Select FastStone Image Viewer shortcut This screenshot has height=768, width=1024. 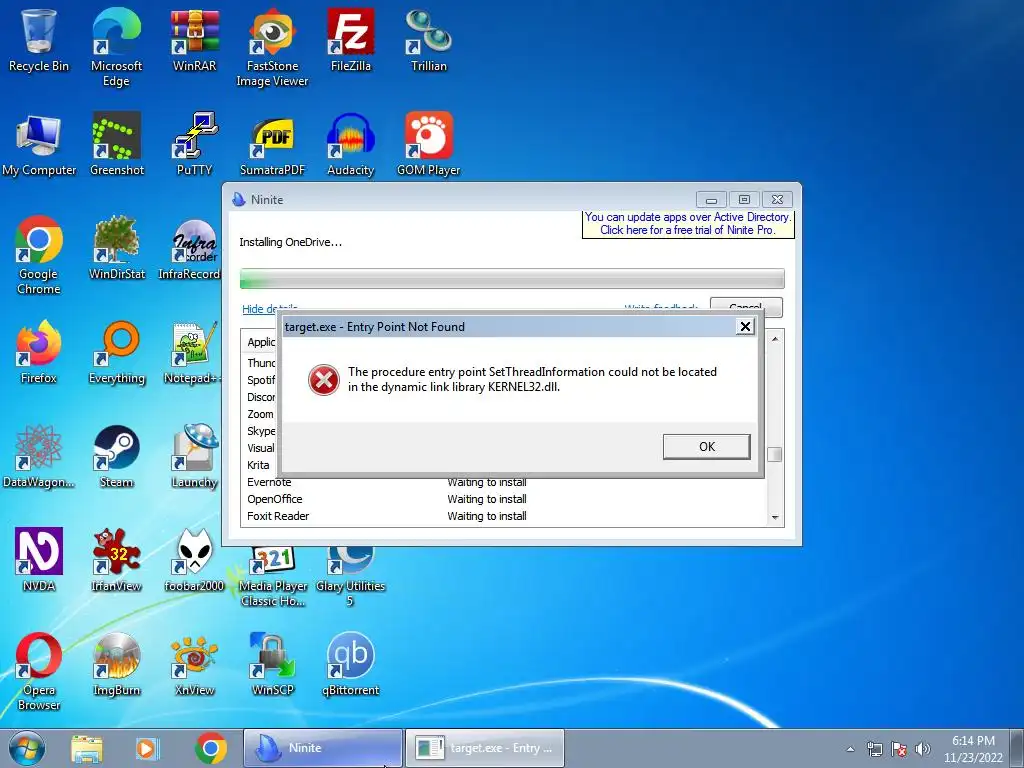[272, 46]
